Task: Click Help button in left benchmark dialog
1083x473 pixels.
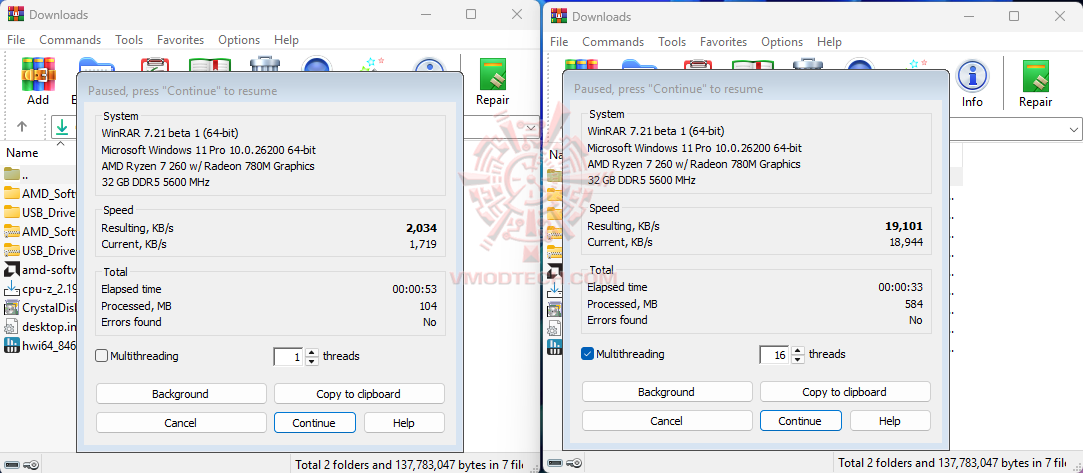Action: tap(404, 423)
